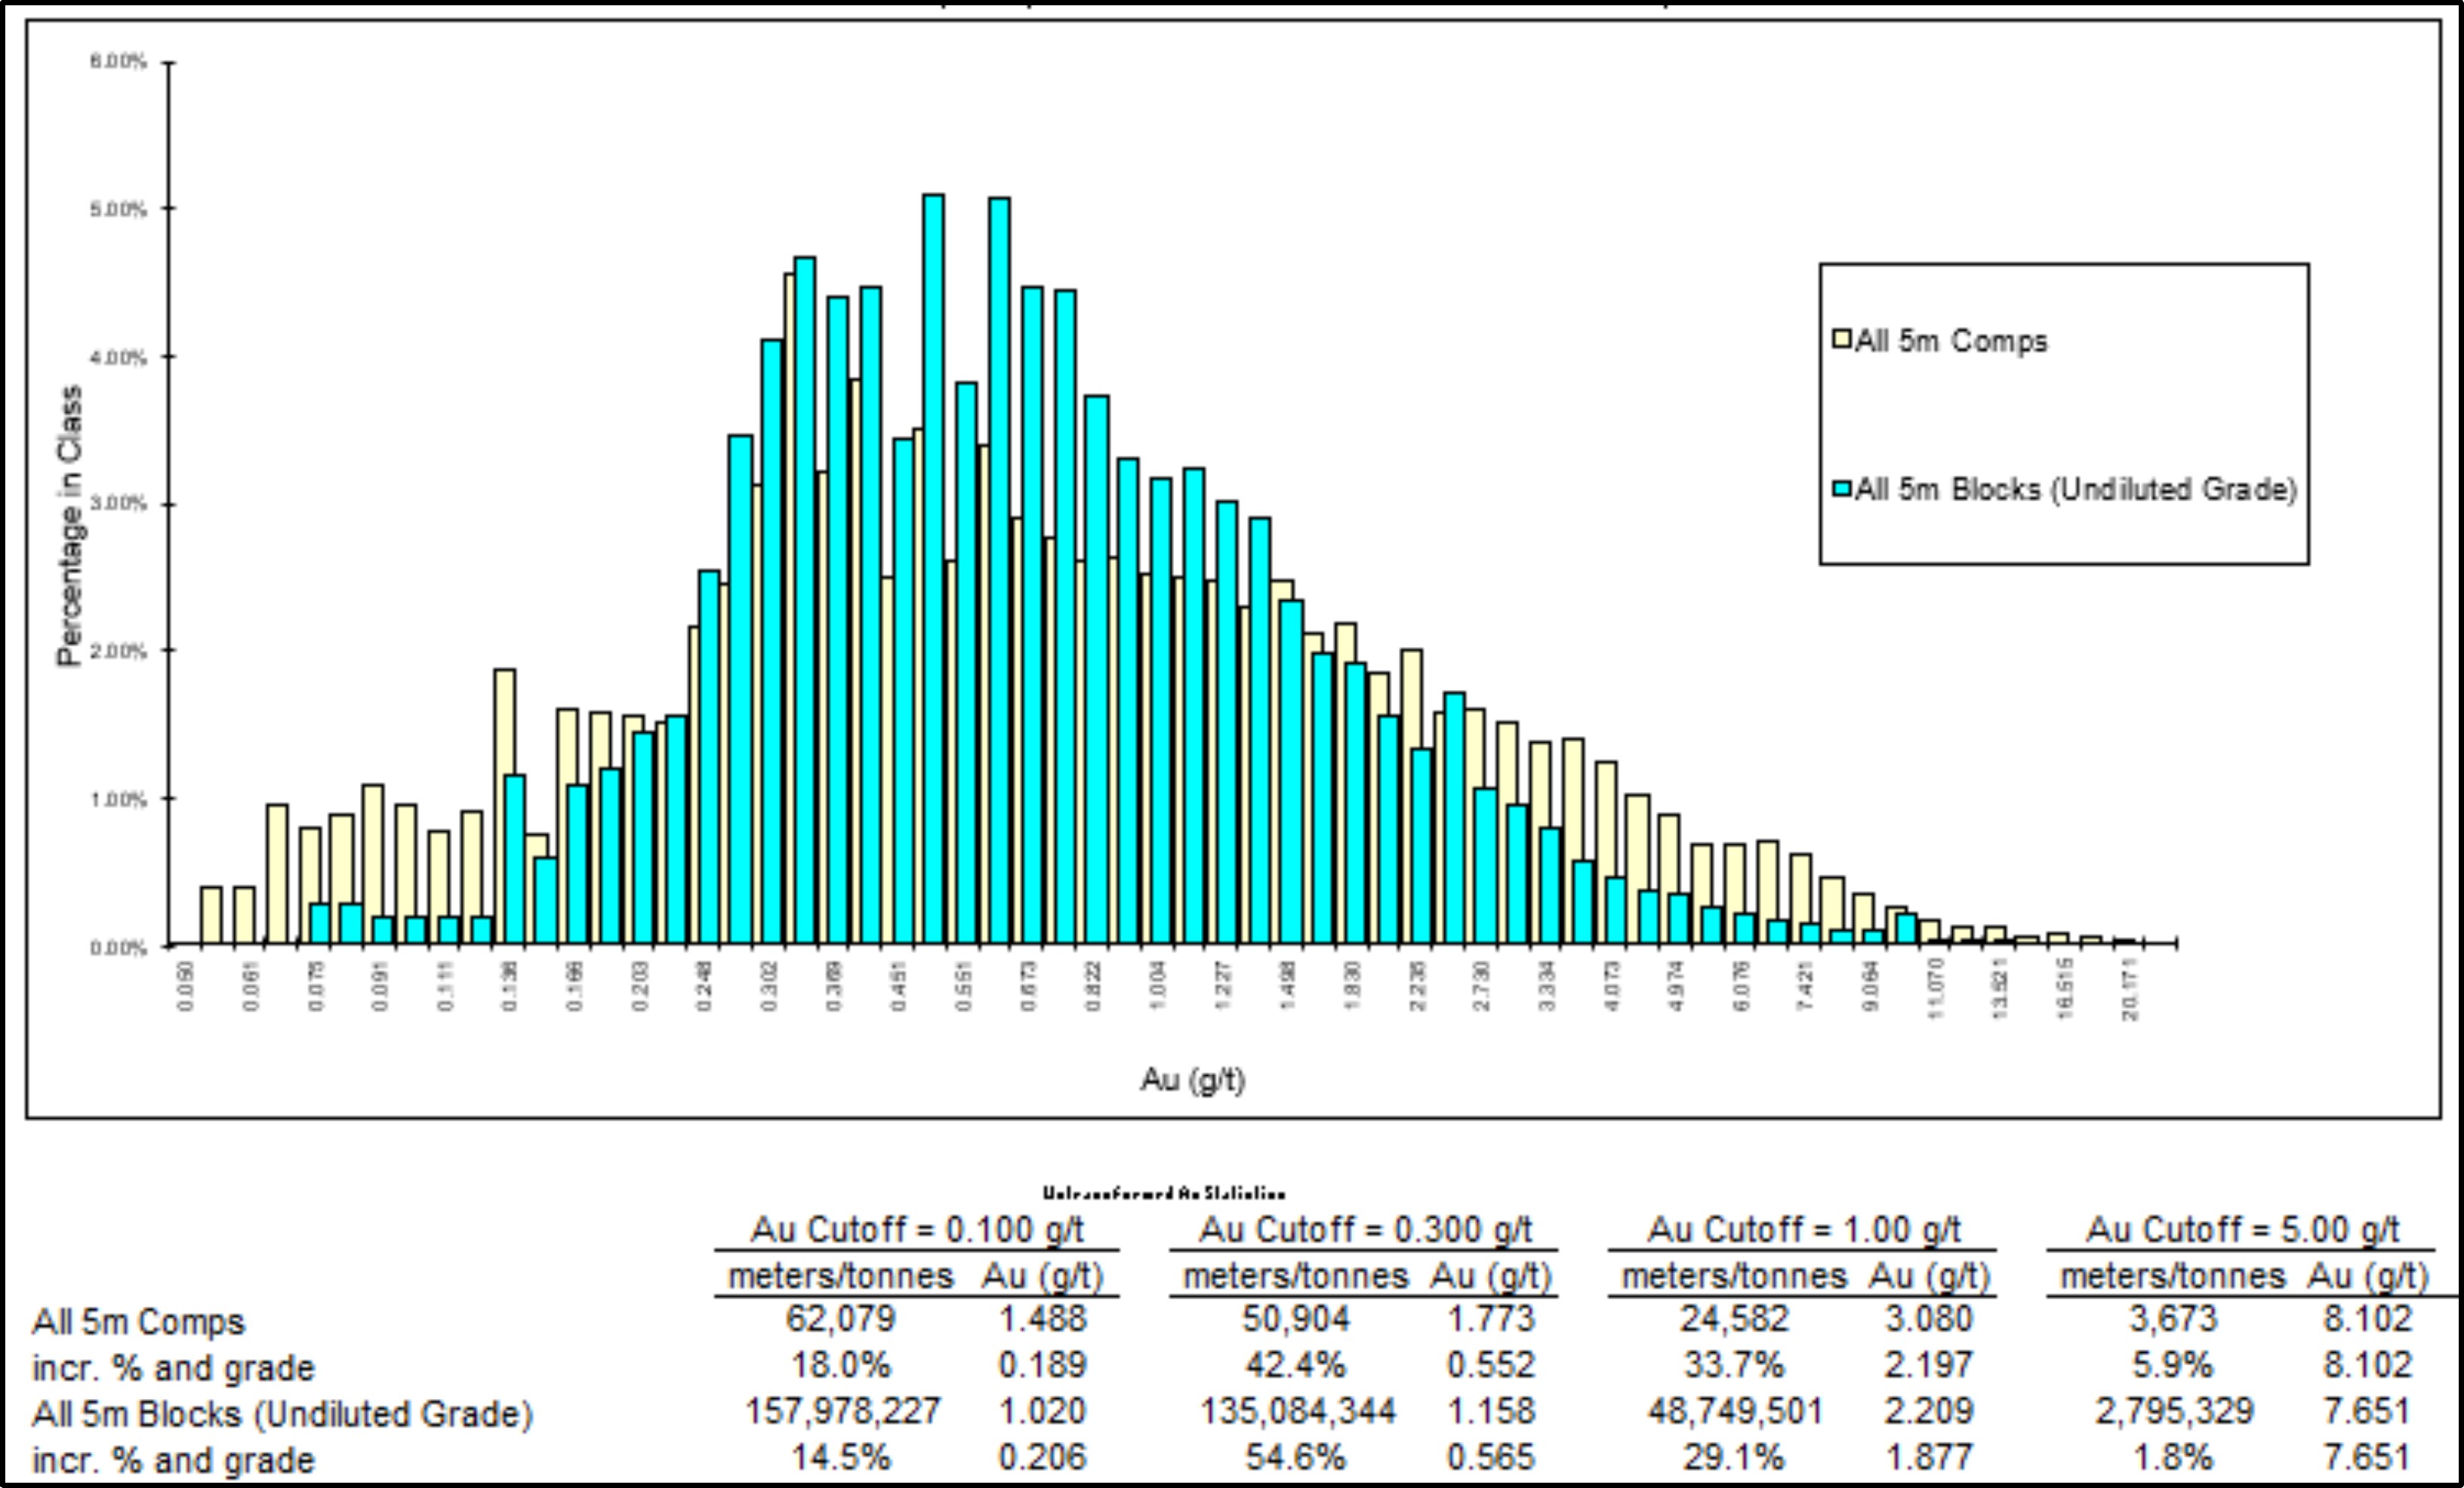Click the 0.00% y-axis tick label

click(119, 947)
